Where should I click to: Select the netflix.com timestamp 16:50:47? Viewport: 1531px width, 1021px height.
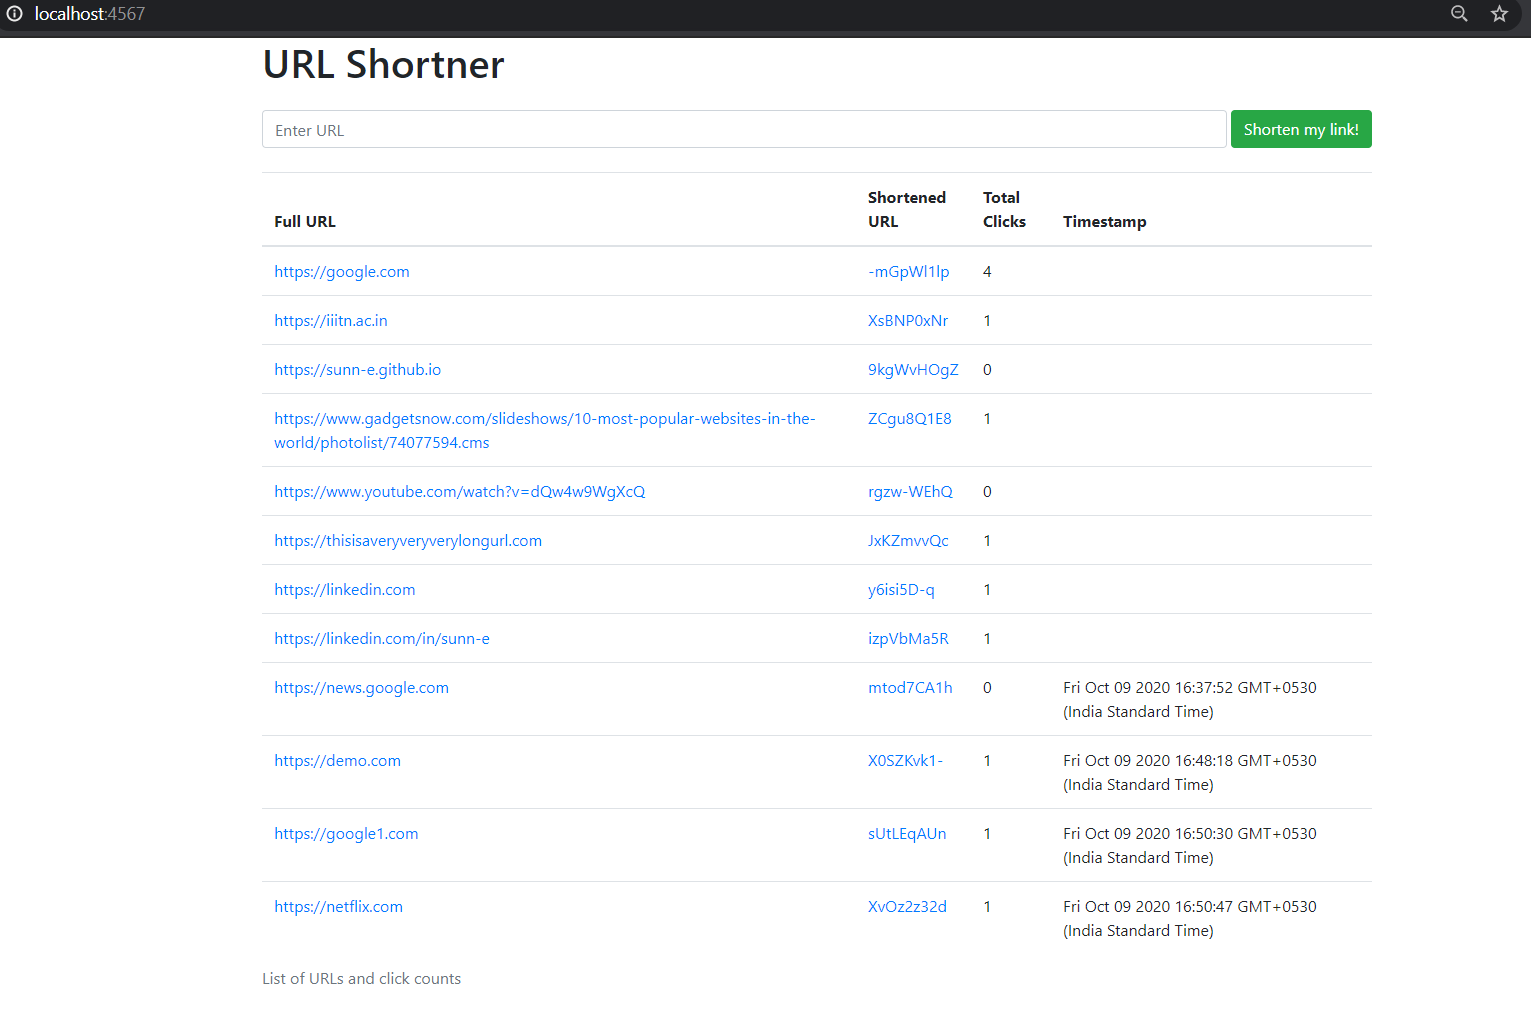click(1190, 918)
